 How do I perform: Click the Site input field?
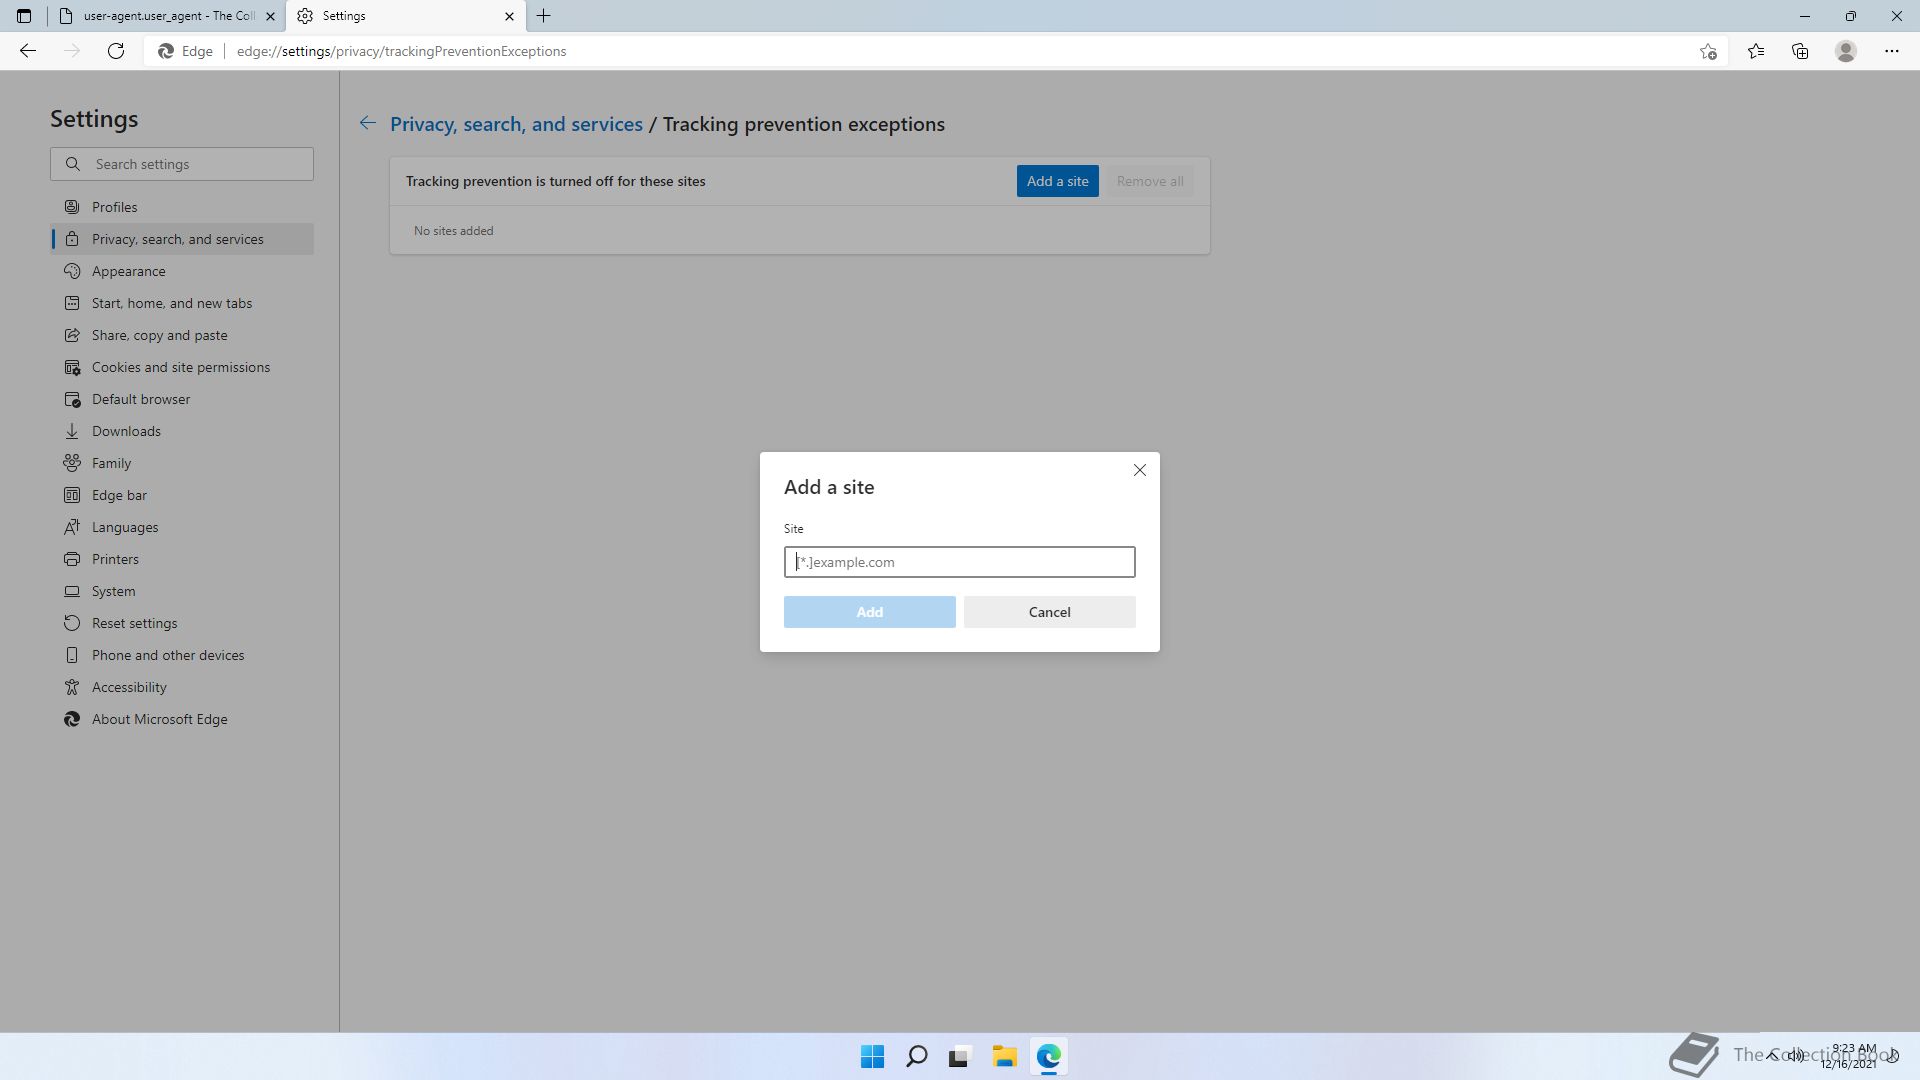[959, 562]
